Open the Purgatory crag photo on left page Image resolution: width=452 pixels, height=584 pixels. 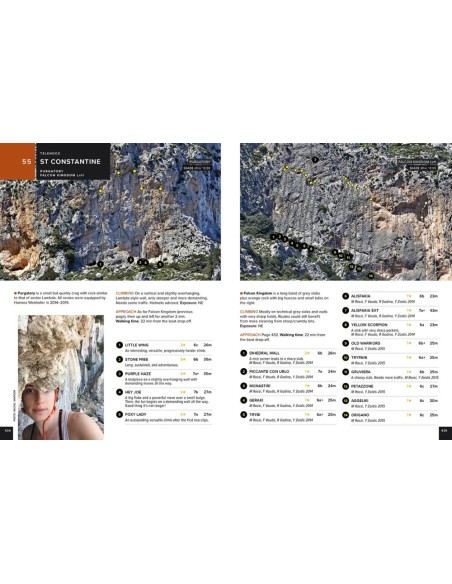[x=110, y=212]
